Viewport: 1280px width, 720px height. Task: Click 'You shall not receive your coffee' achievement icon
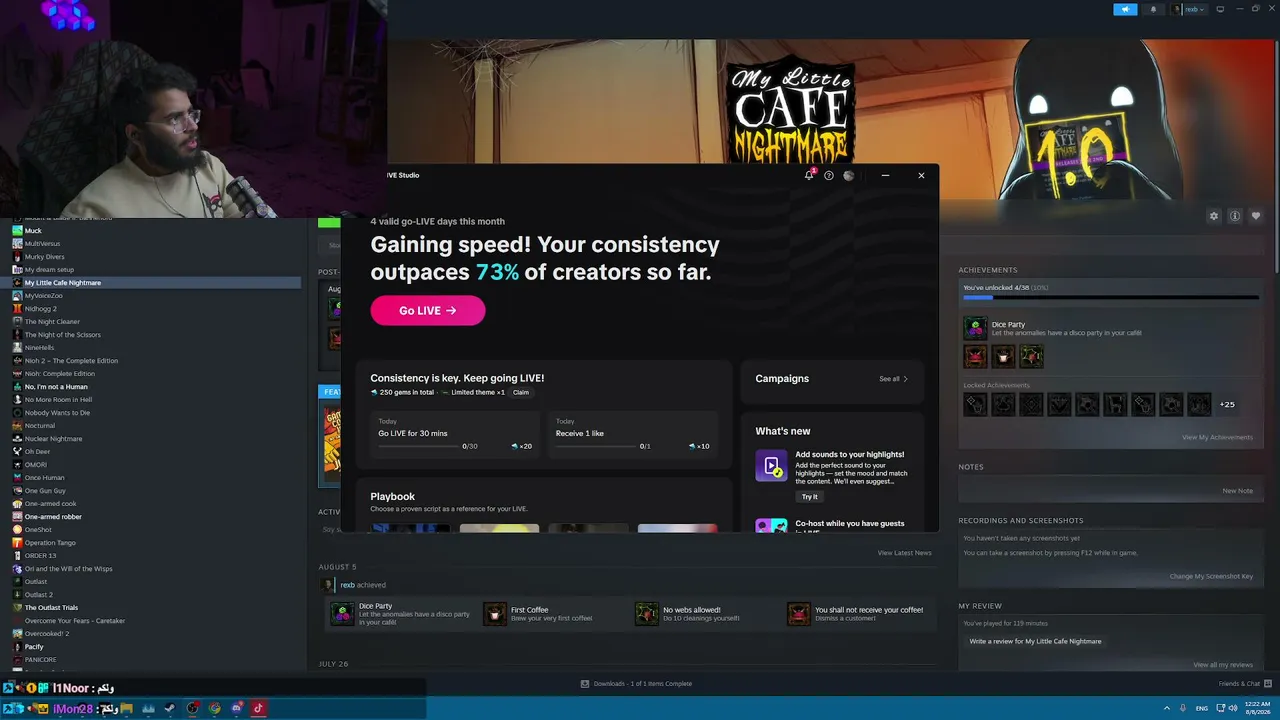[x=799, y=614]
